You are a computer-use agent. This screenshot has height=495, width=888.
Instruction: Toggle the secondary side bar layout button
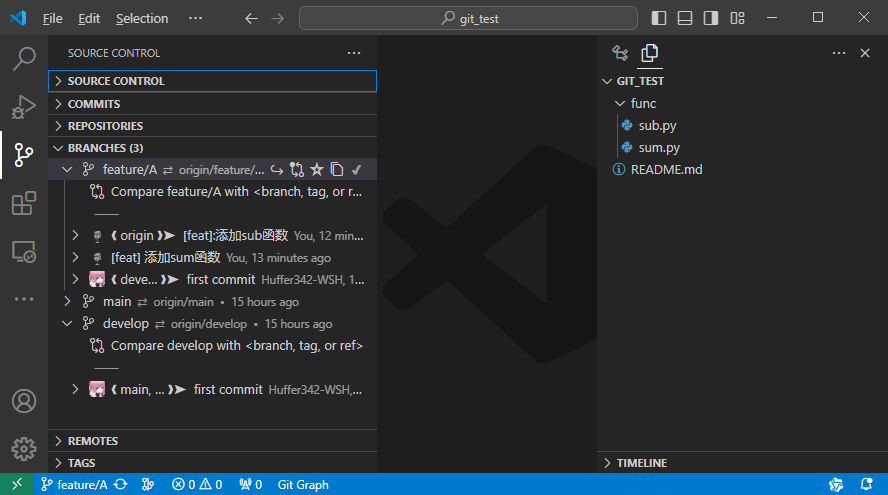pyautogui.click(x=711, y=18)
